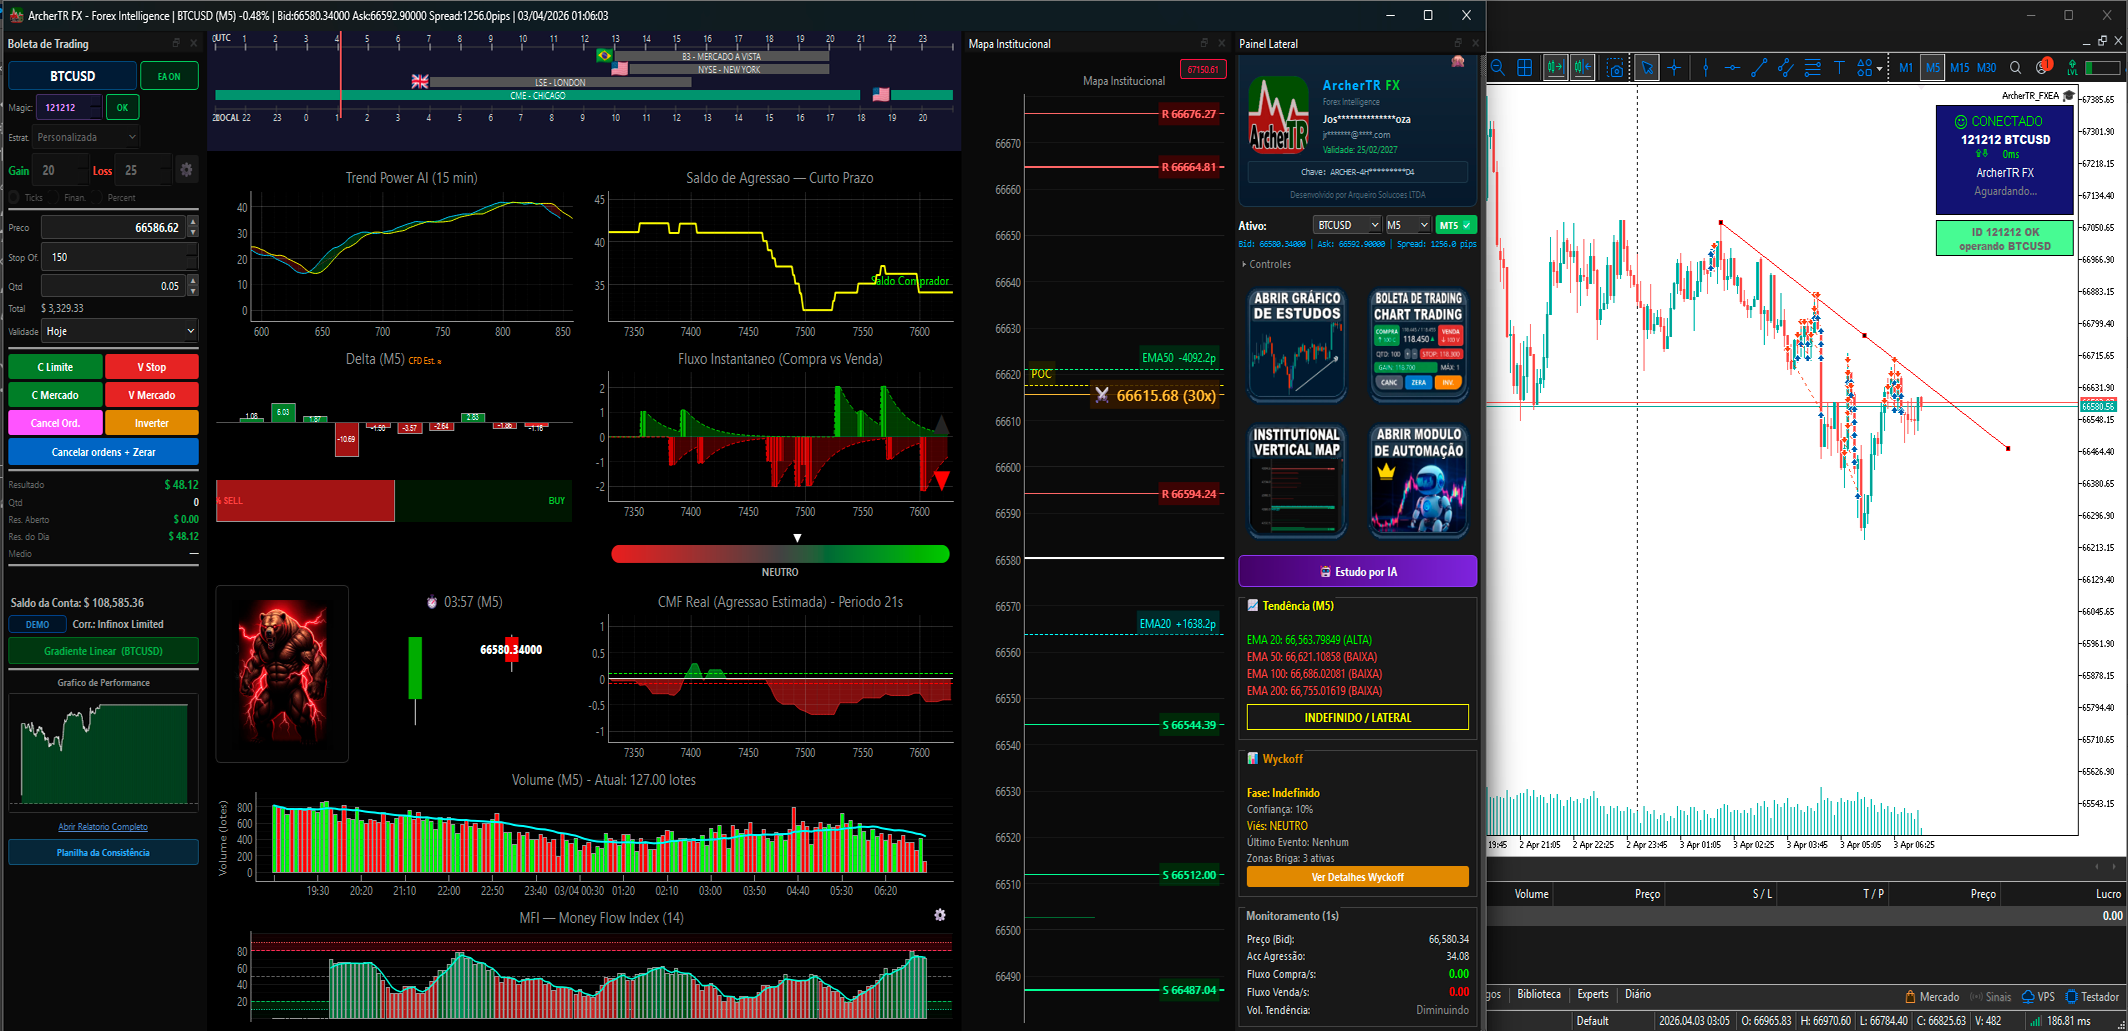2128x1031 pixels.
Task: Click the Inverter position button
Action: pos(152,423)
